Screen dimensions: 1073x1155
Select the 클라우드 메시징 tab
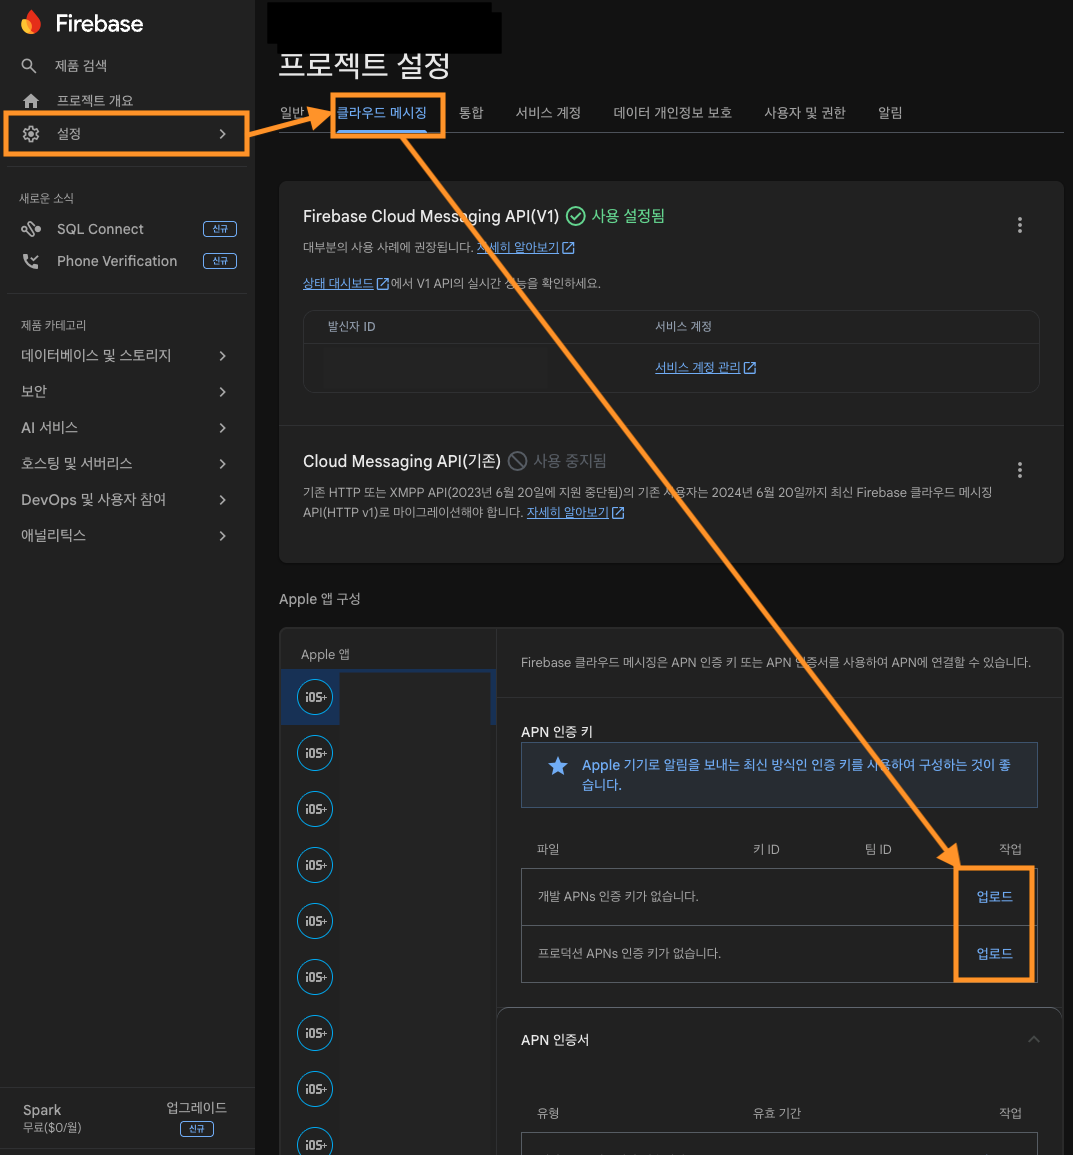tap(381, 113)
